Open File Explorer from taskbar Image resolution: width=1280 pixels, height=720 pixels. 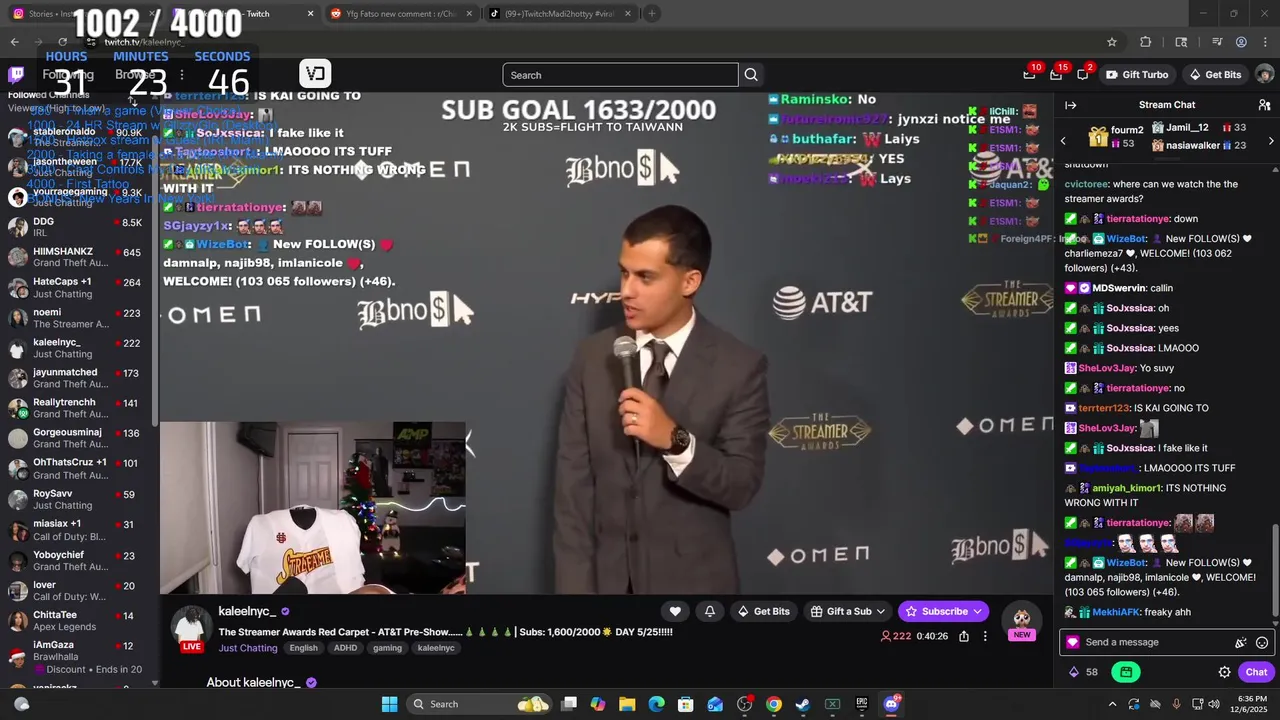tap(627, 704)
